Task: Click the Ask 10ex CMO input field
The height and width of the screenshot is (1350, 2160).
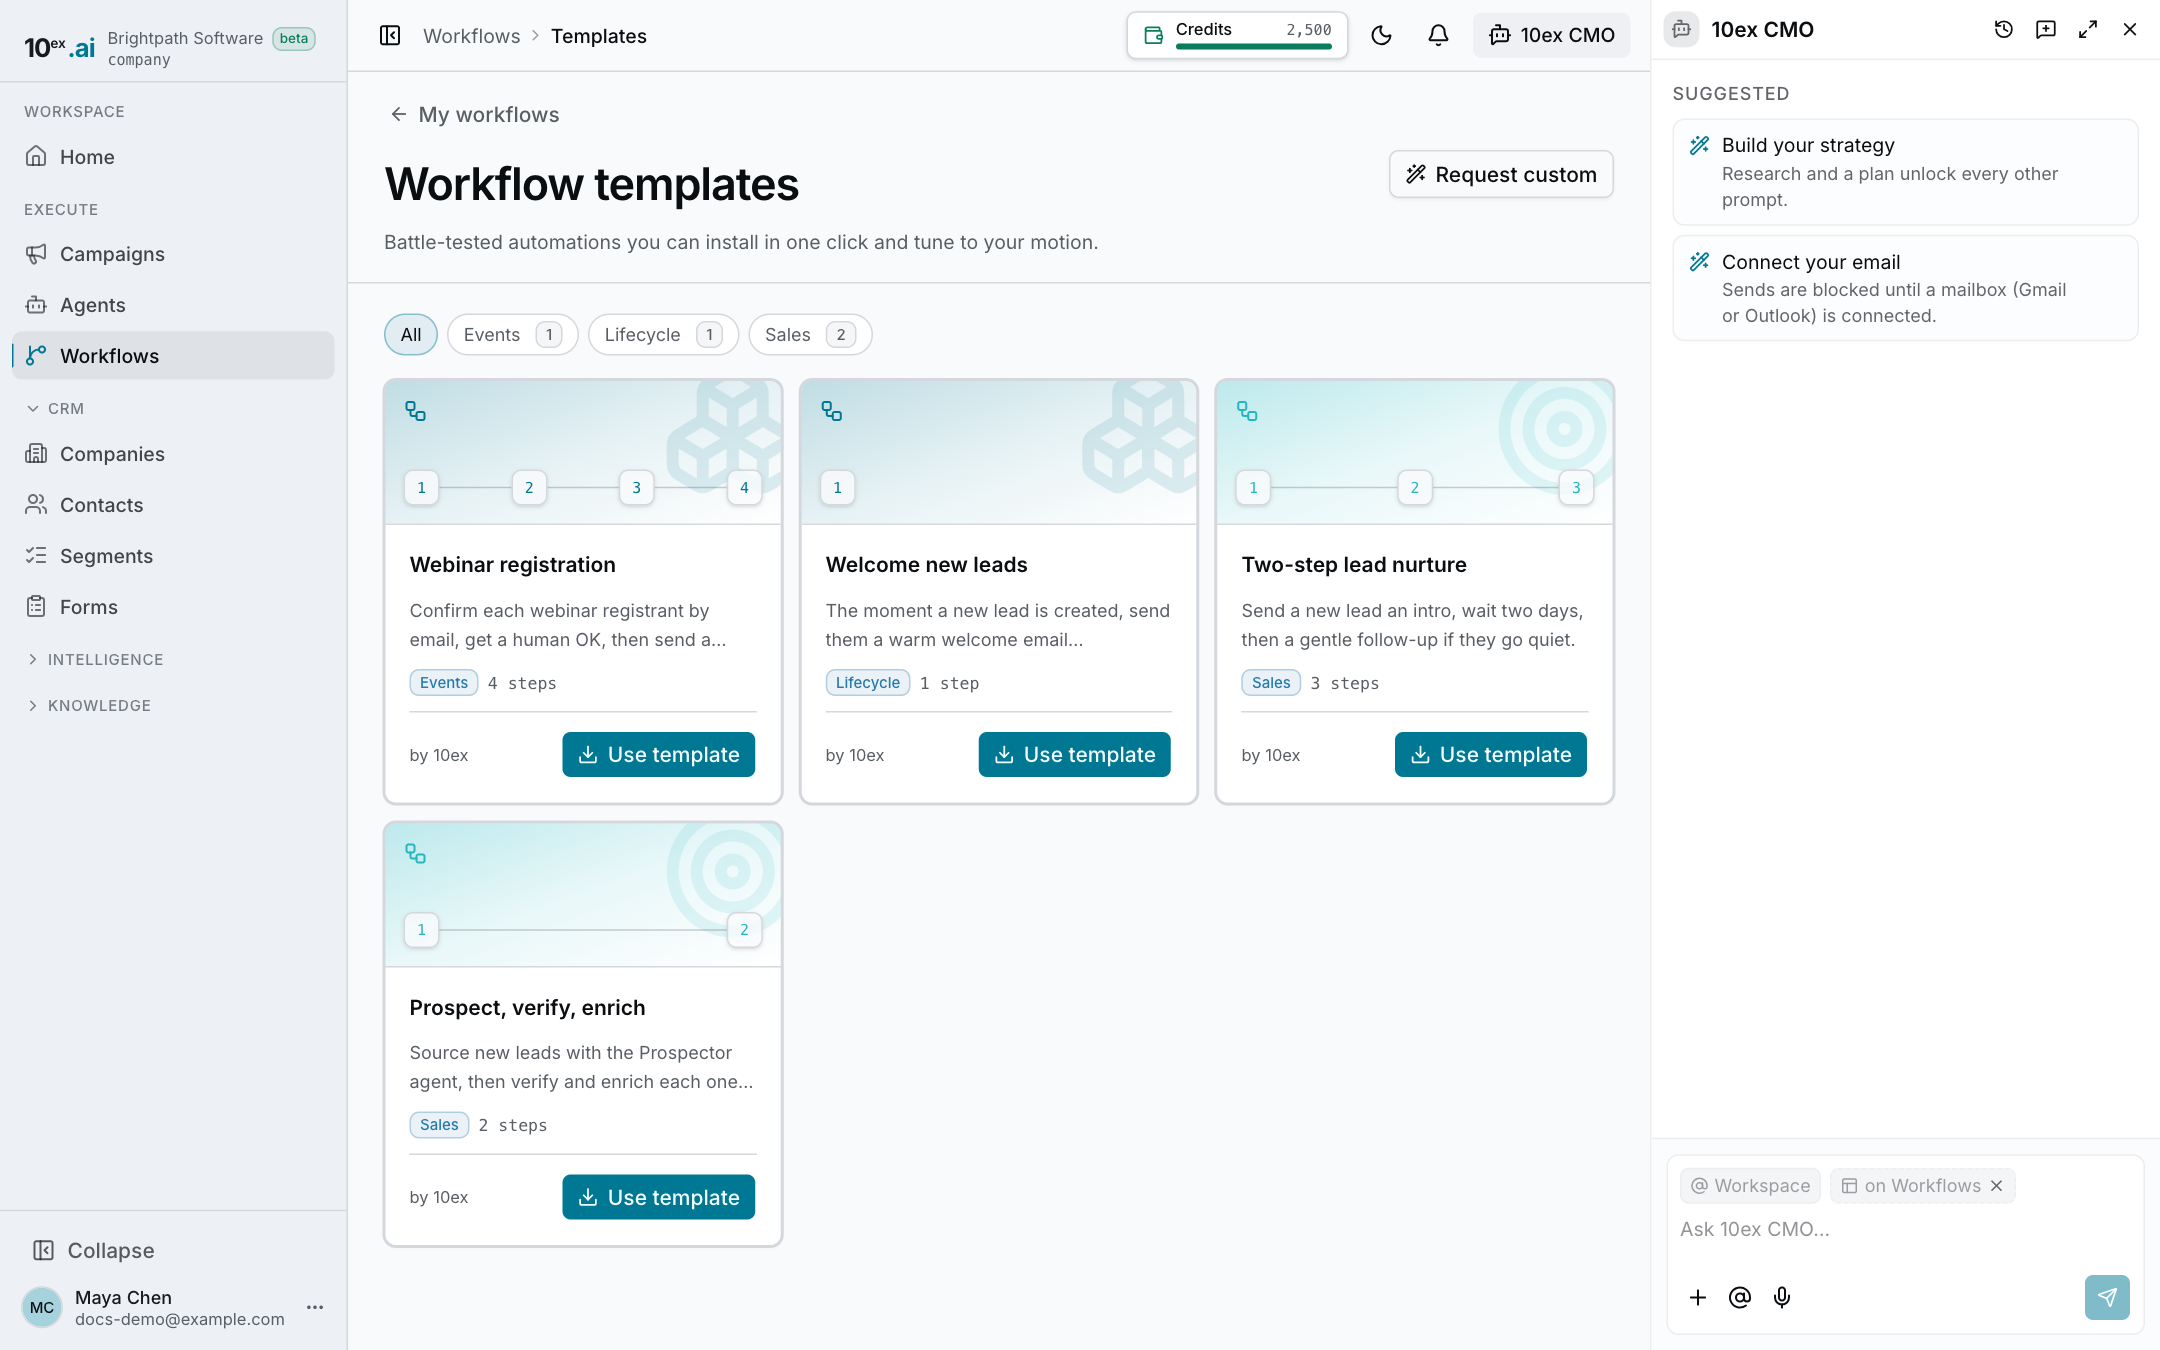Action: click(x=1904, y=1229)
